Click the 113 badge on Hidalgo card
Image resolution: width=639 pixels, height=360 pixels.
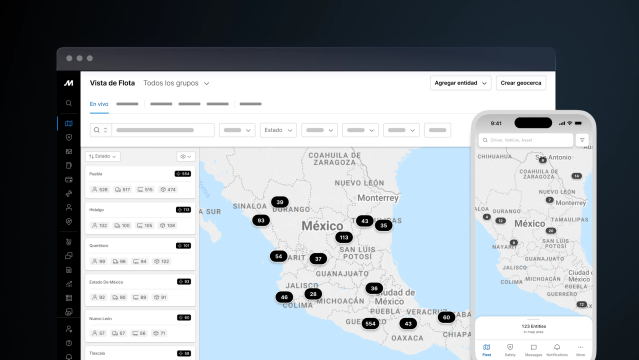coord(183,210)
